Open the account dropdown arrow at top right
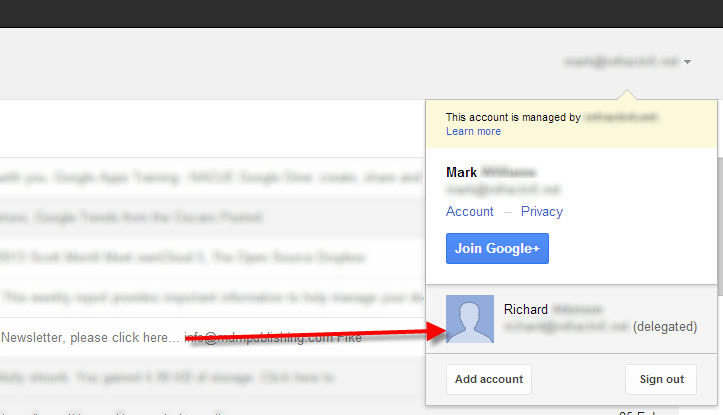The height and width of the screenshot is (415, 723). click(x=687, y=62)
